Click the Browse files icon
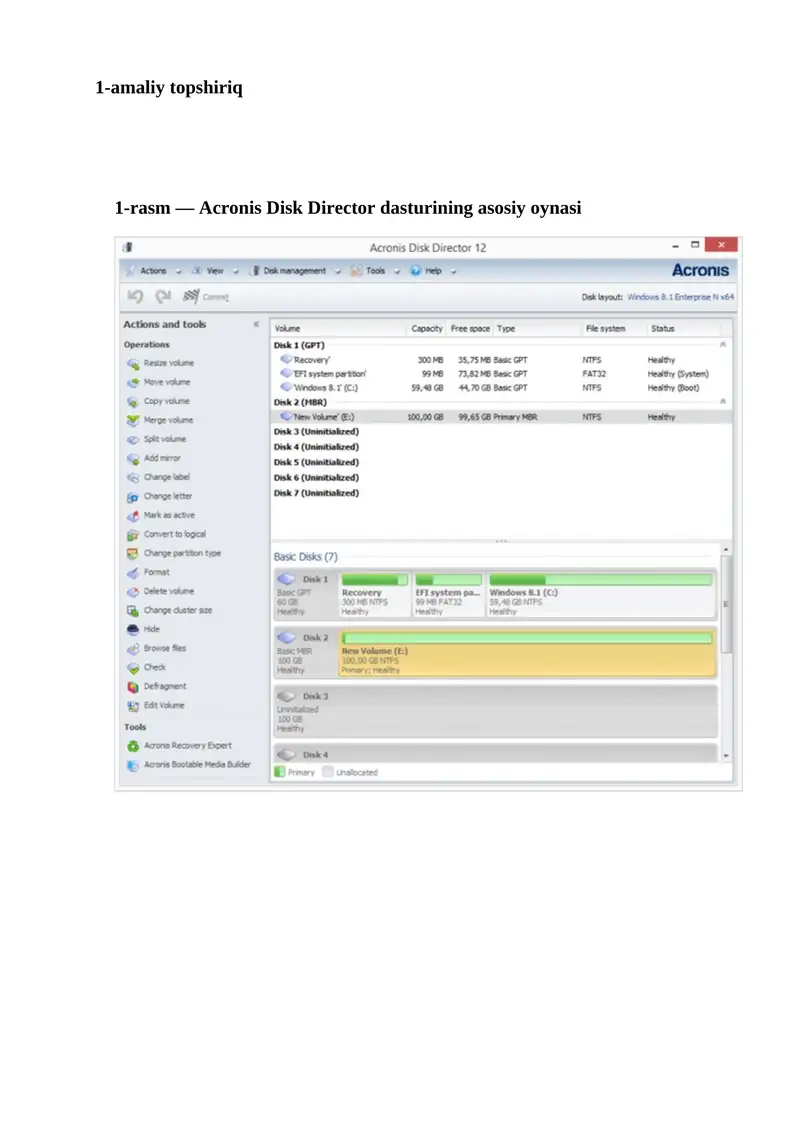Screen dimensions: 800x1131 [133, 648]
